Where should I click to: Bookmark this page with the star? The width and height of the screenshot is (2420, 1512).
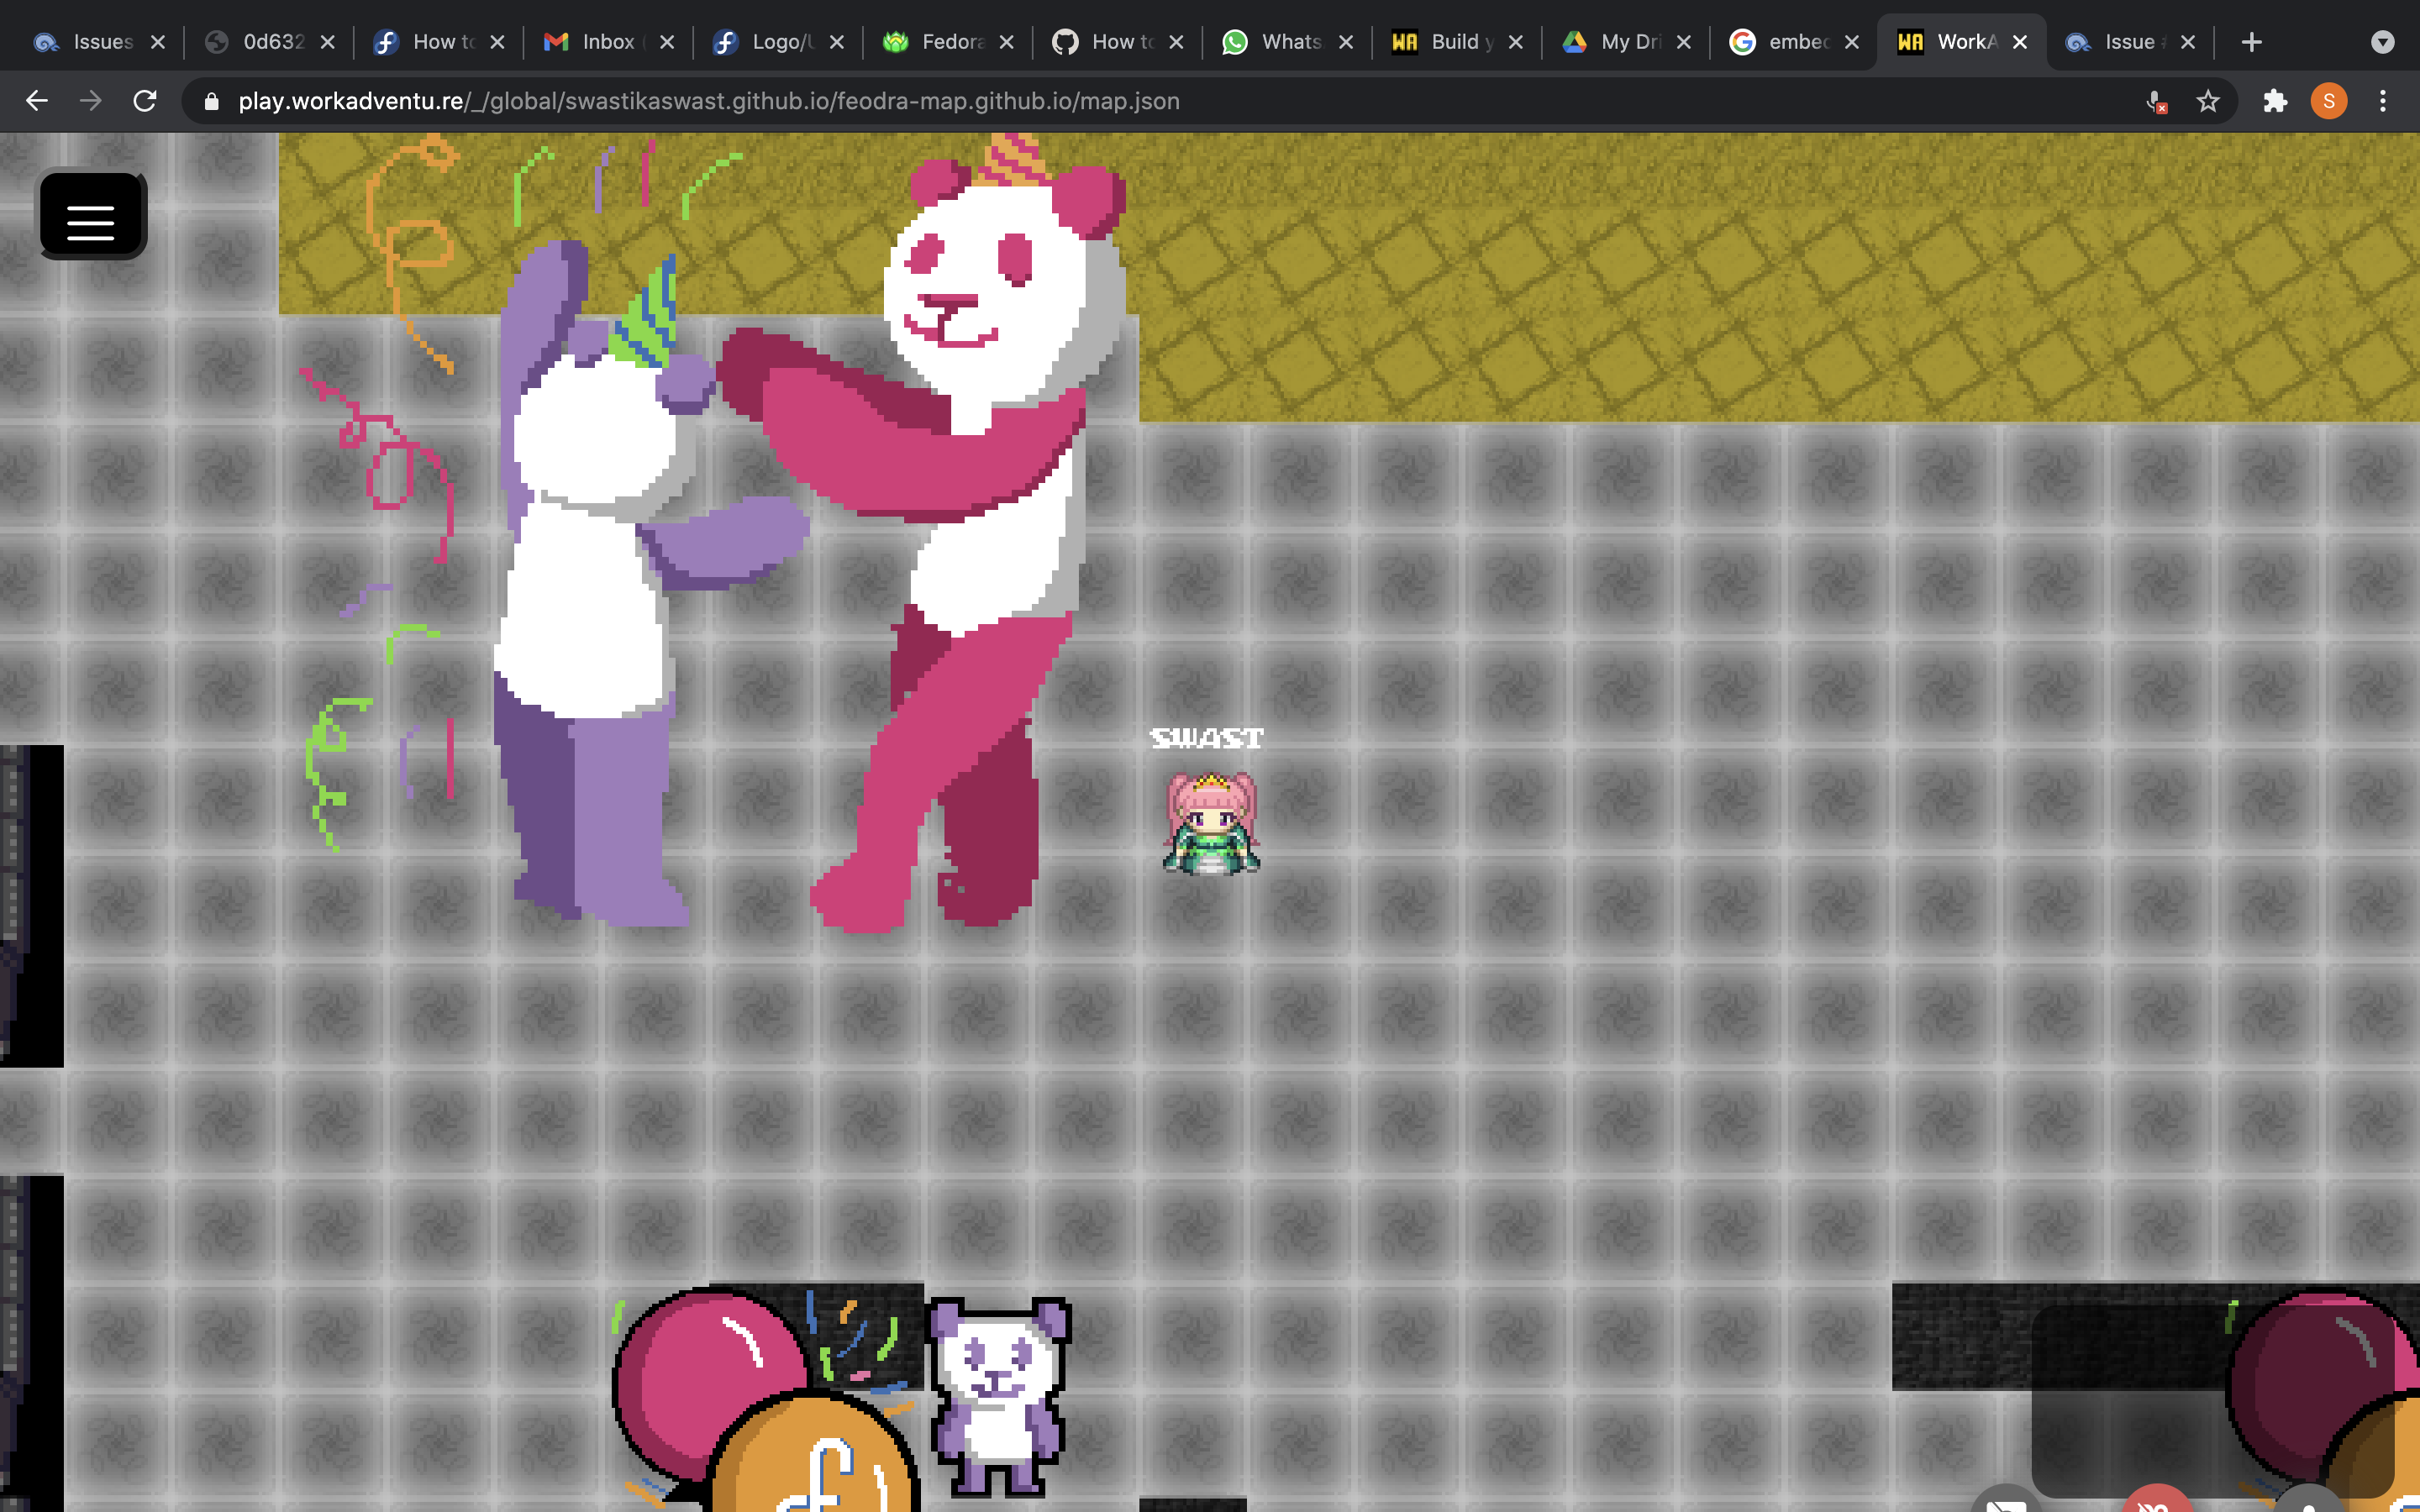2208,101
